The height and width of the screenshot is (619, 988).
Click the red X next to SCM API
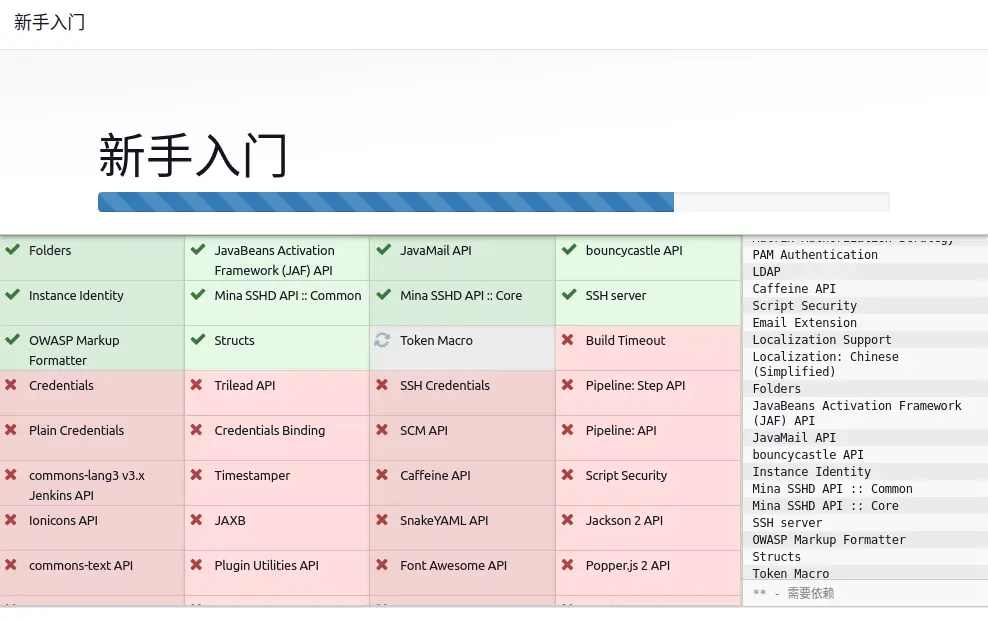click(382, 430)
